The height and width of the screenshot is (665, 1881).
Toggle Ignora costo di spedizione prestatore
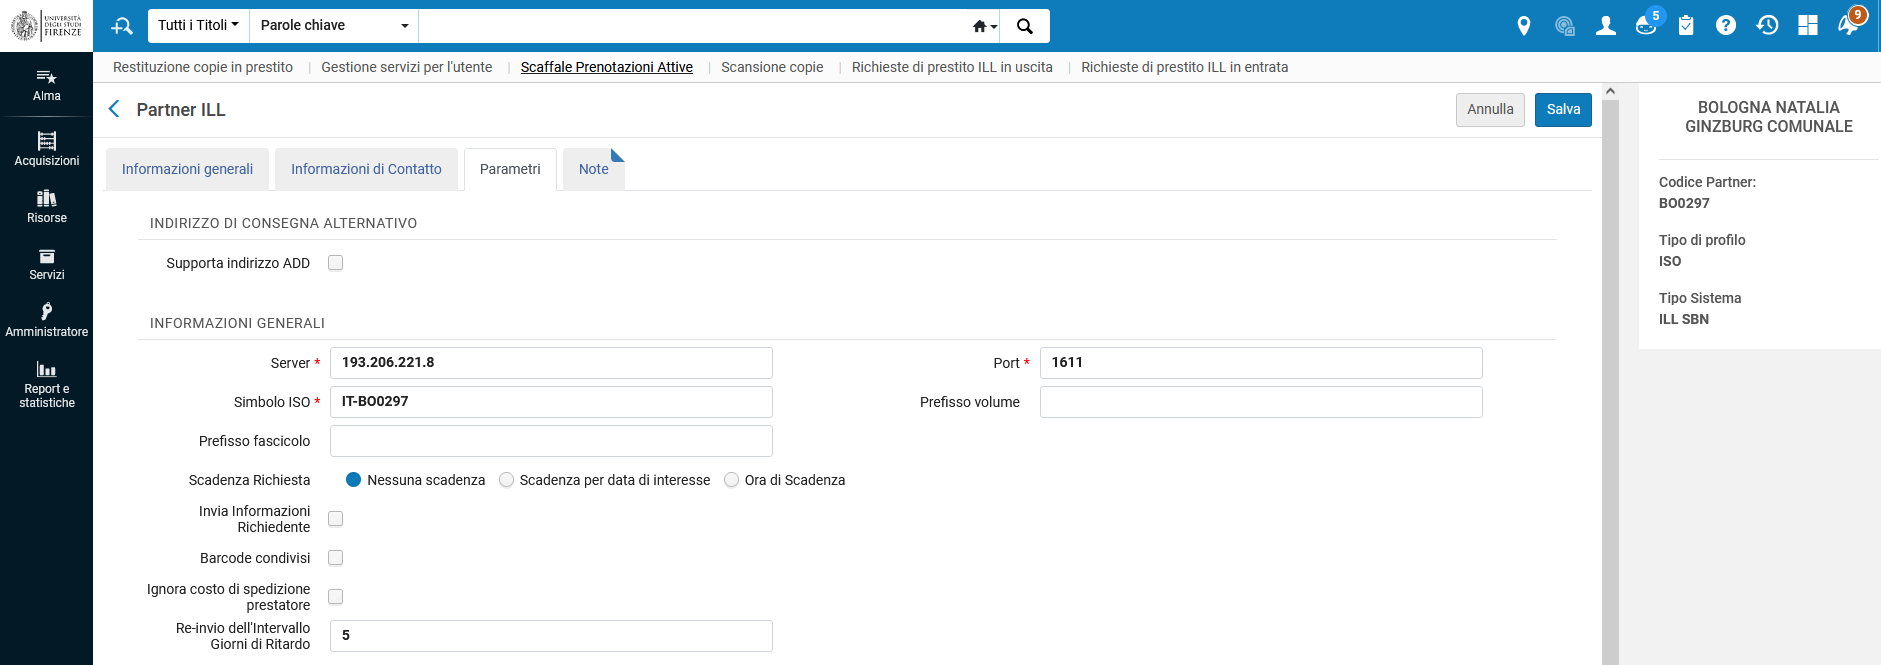click(x=336, y=597)
